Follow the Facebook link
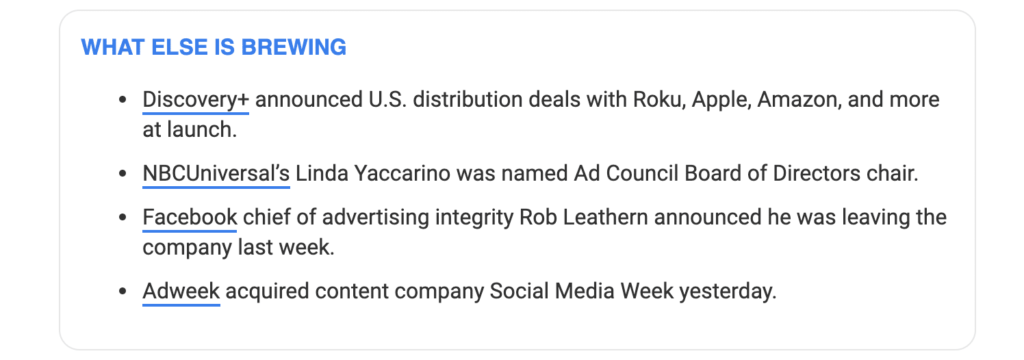The width and height of the screenshot is (1024, 360). pyautogui.click(x=189, y=217)
